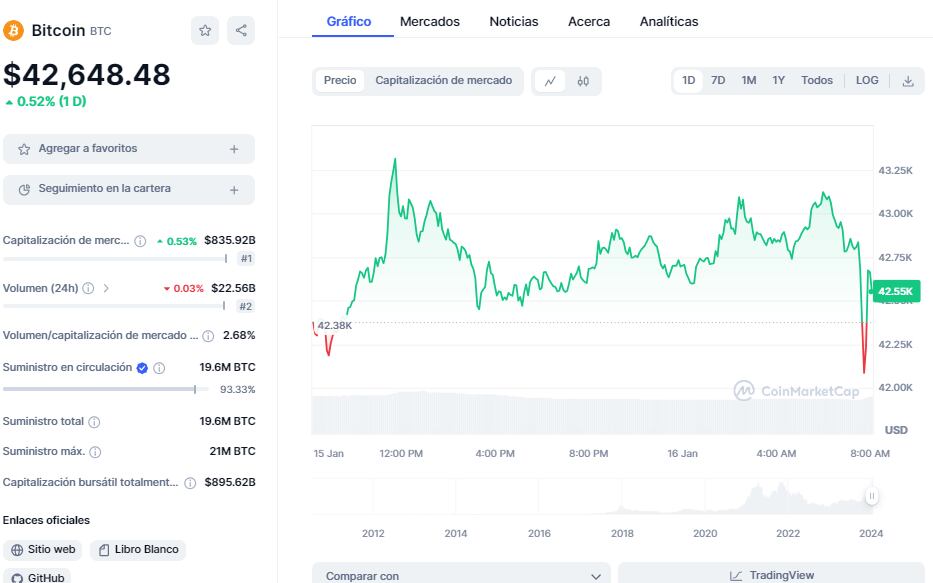Download the chart with export icon
This screenshot has width=933, height=583.
coord(909,80)
